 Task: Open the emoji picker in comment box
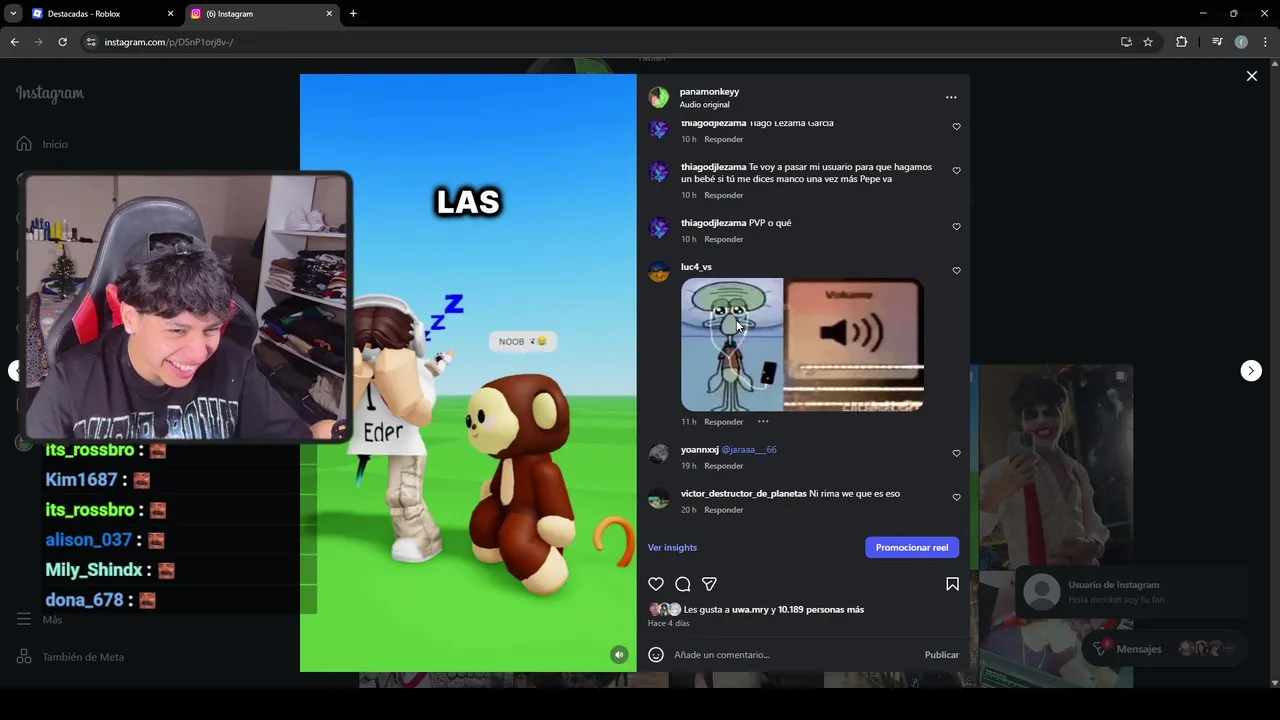[656, 655]
